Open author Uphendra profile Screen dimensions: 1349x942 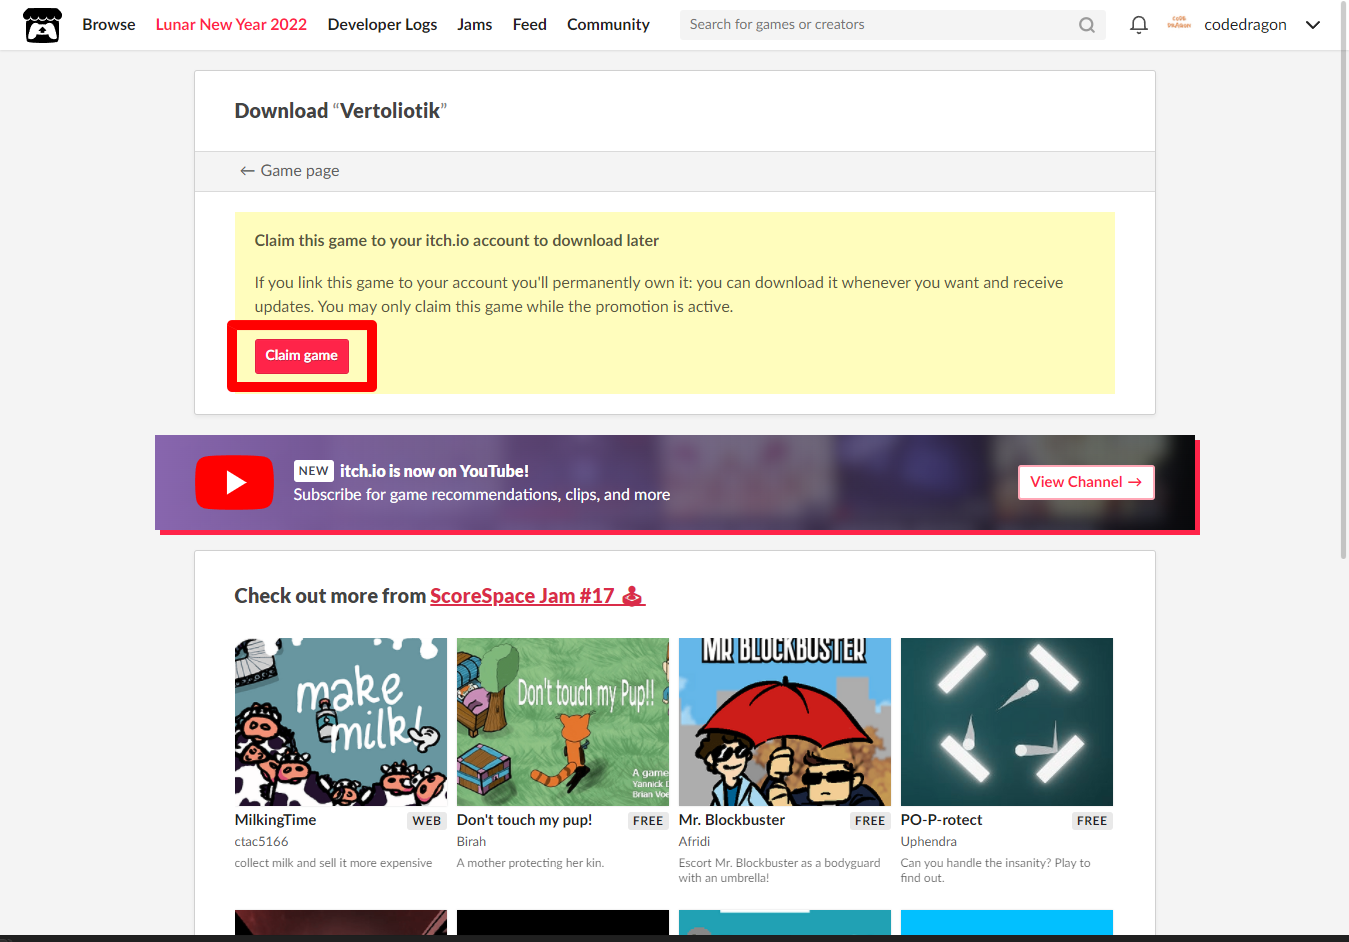point(929,842)
